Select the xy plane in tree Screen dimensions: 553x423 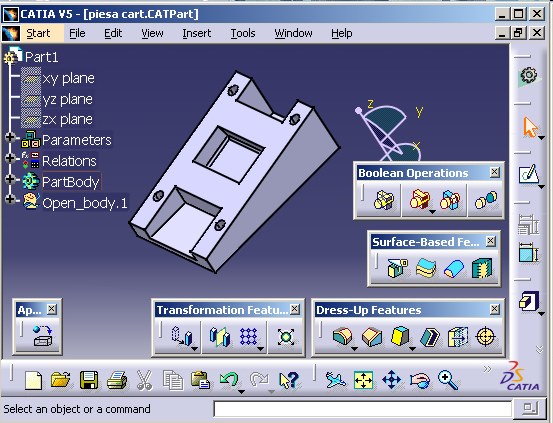pos(68,78)
